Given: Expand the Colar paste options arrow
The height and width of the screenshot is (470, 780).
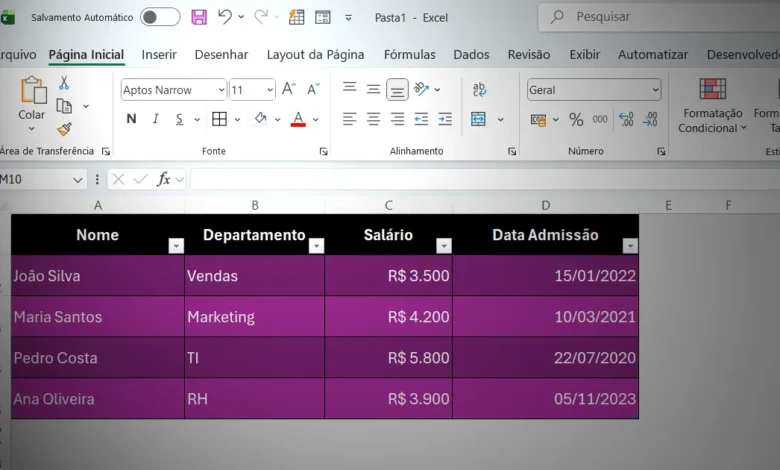Looking at the screenshot, I should coord(31,129).
